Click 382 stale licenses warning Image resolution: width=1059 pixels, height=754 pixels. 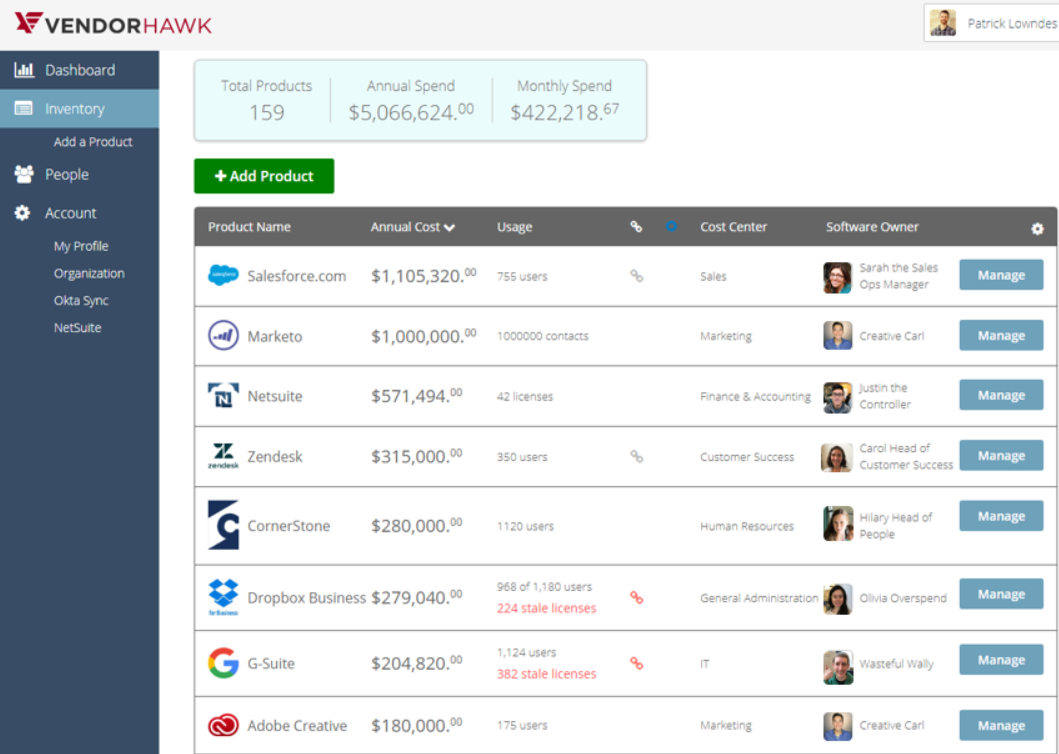coord(546,674)
